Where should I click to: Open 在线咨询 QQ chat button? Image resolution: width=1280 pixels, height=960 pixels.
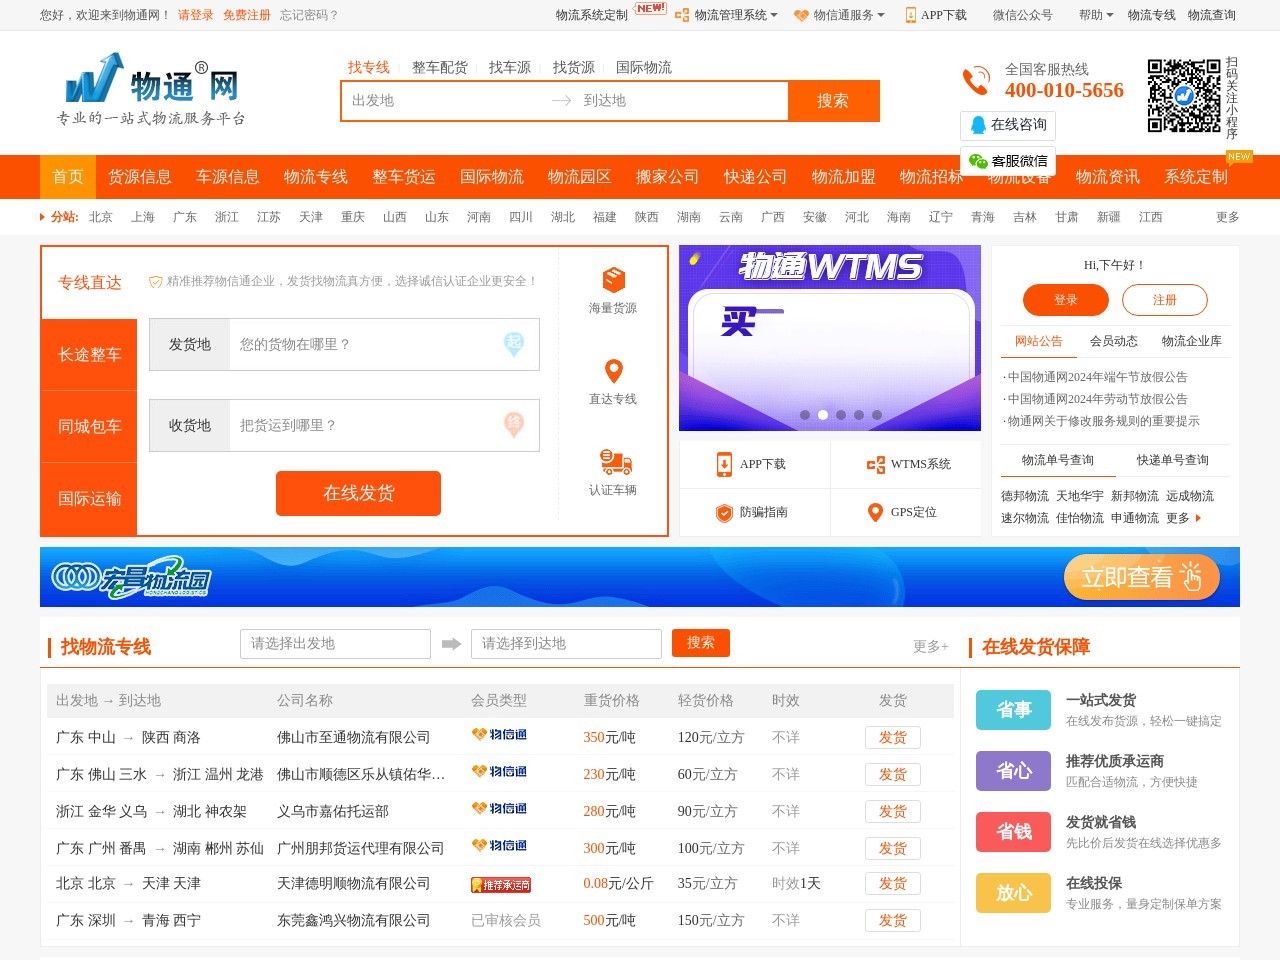tap(1008, 125)
